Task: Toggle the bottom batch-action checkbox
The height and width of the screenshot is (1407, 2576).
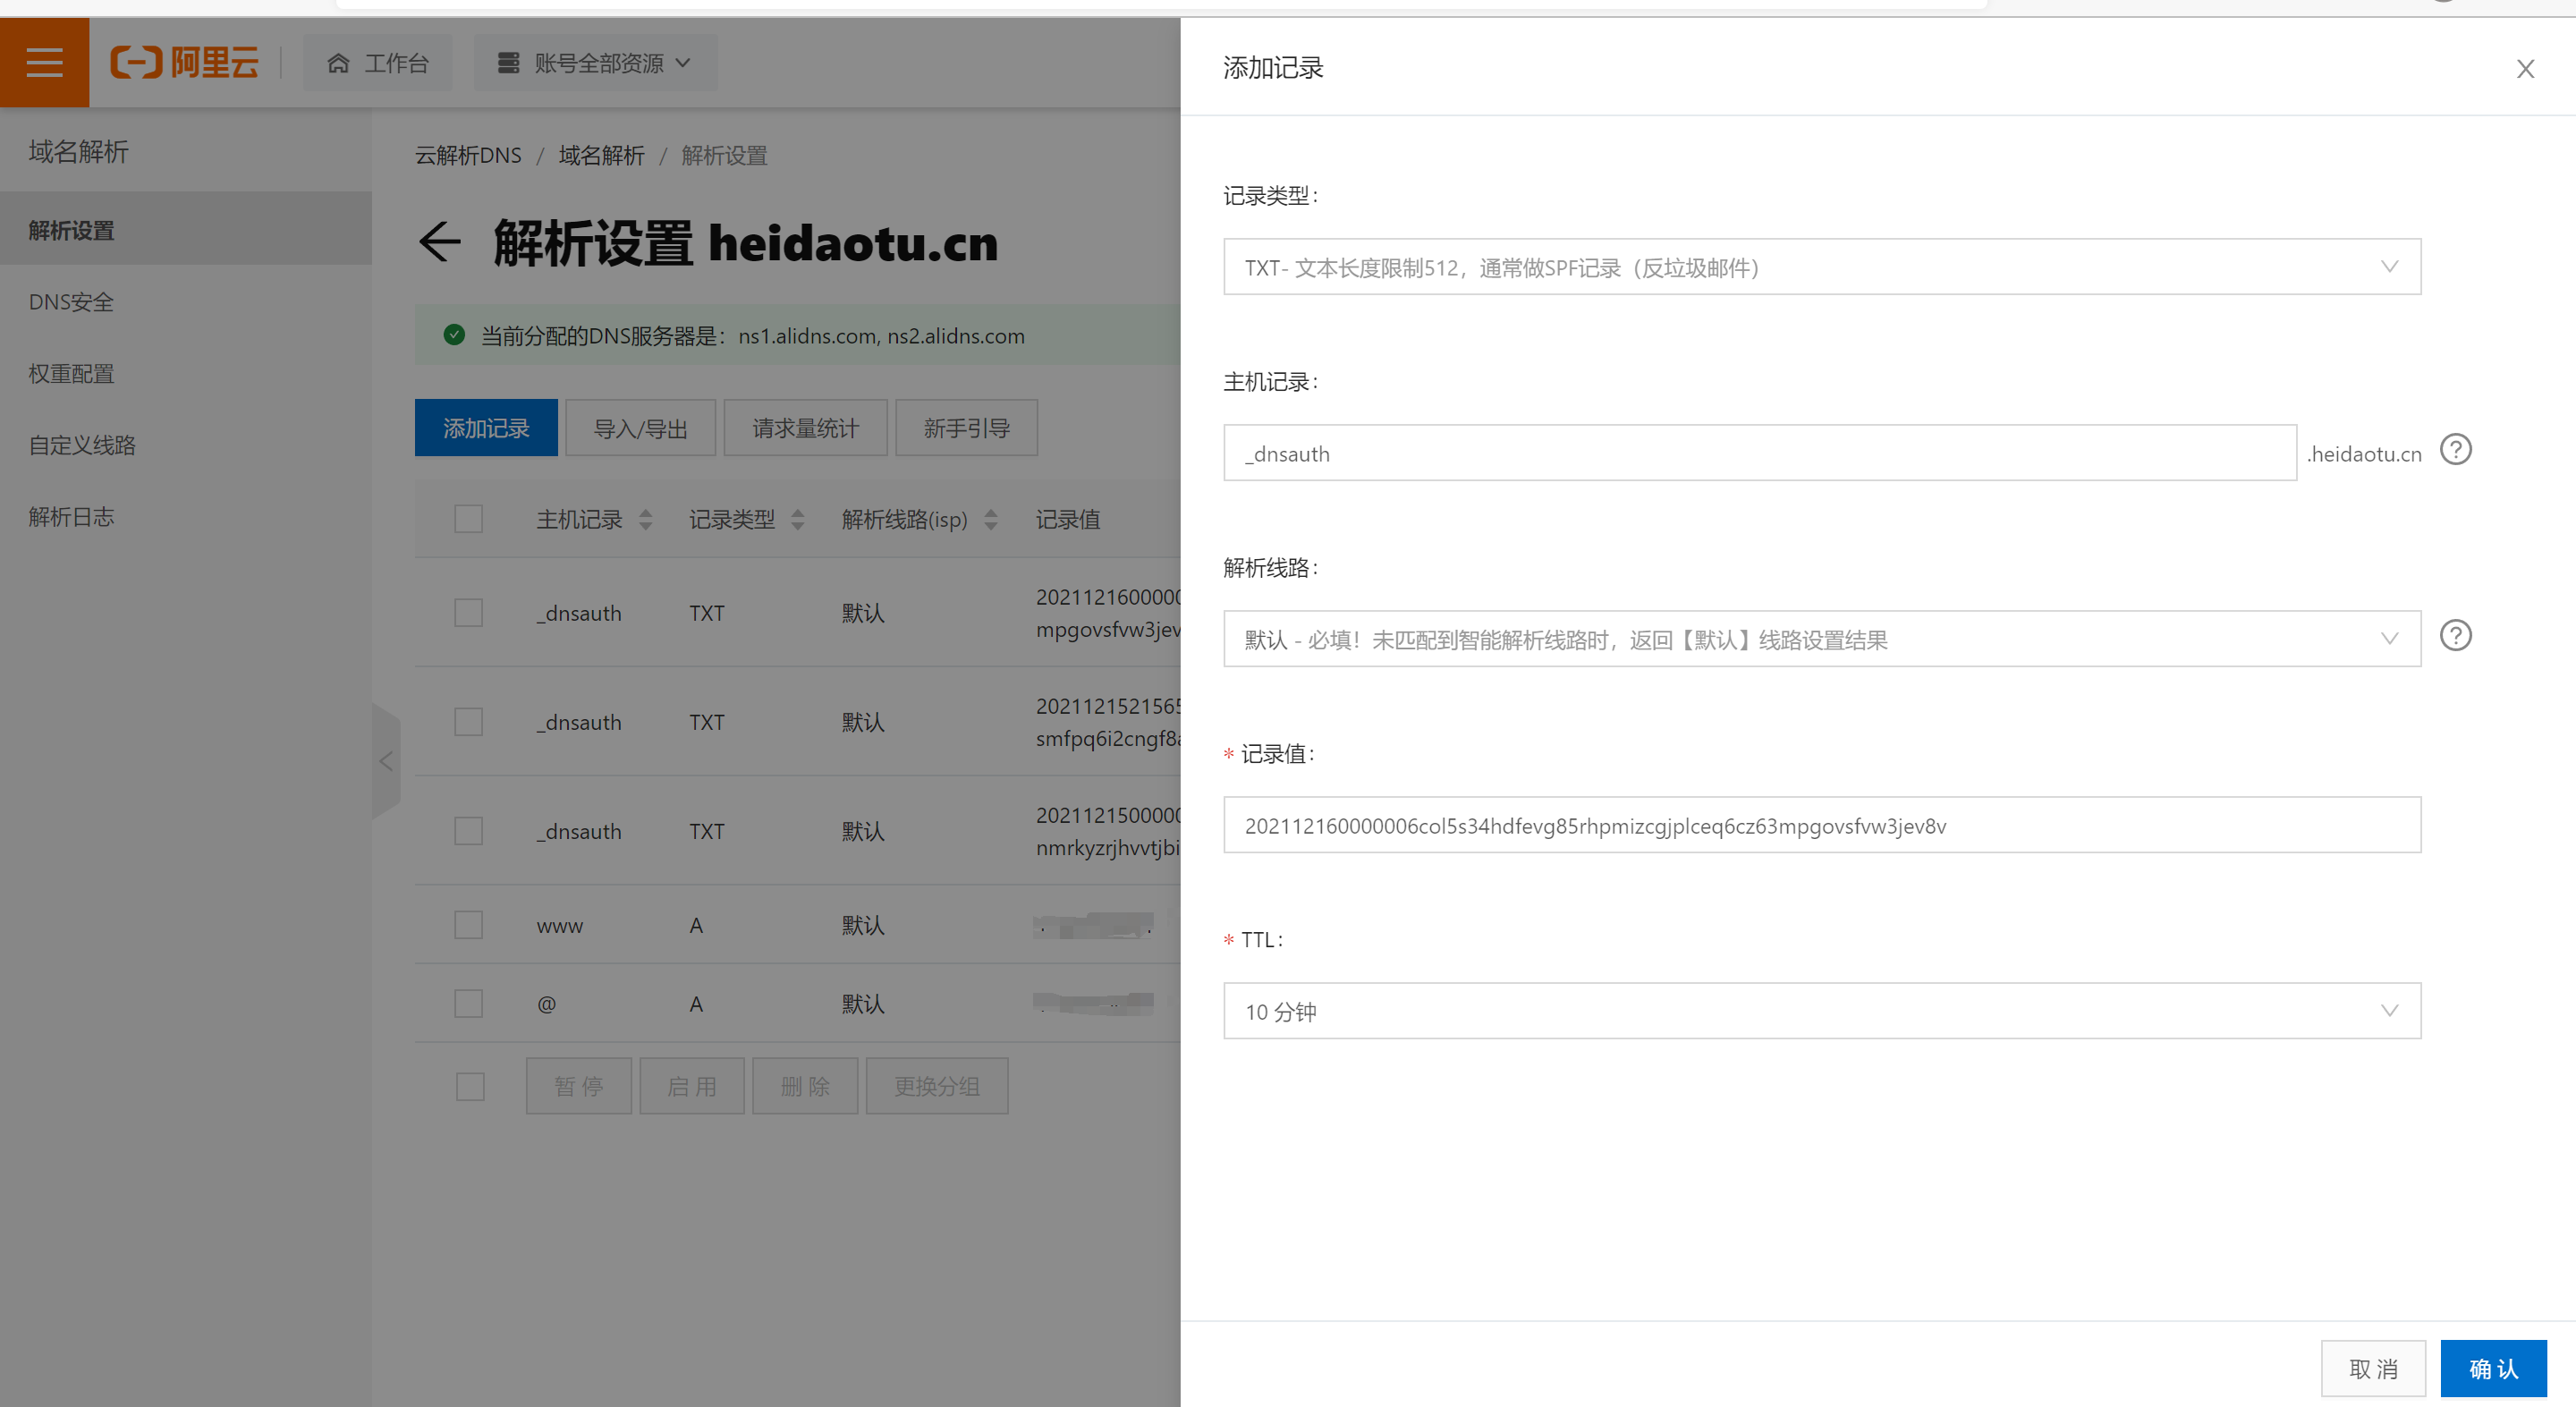Action: tap(470, 1086)
